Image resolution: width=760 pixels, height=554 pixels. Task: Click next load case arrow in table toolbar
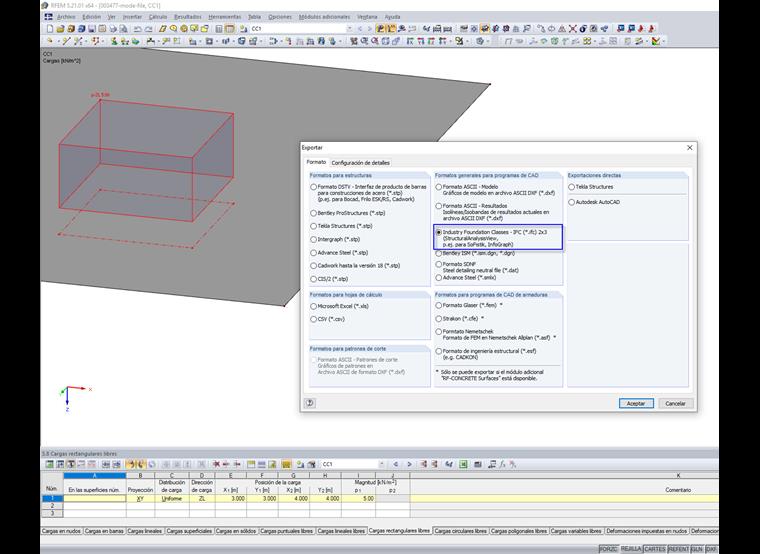pyautogui.click(x=409, y=464)
